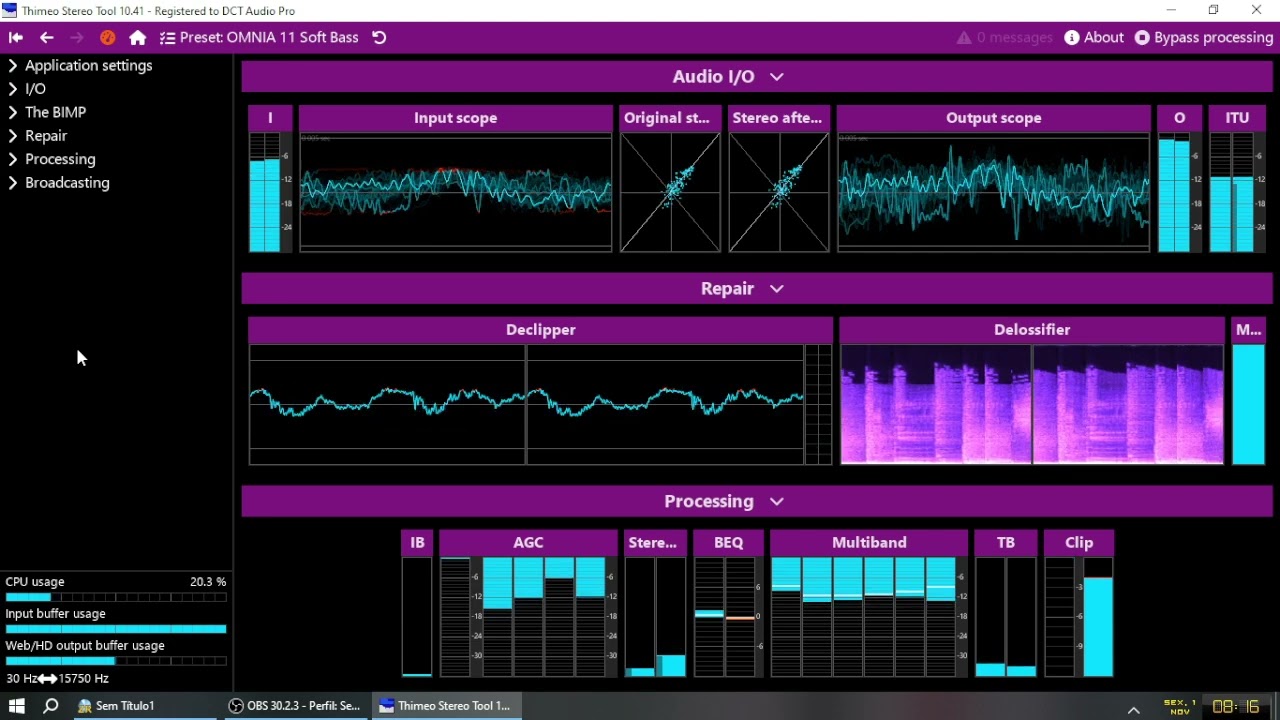Image resolution: width=1280 pixels, height=720 pixels.
Task: Click the Multiband level meters
Action: 869,617
